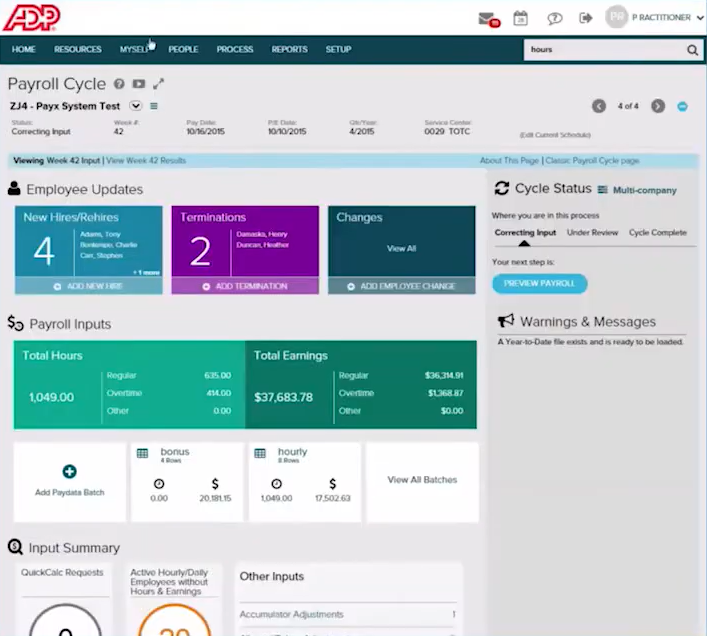
Task: Click the QuickCalc Requests card
Action: [63, 599]
